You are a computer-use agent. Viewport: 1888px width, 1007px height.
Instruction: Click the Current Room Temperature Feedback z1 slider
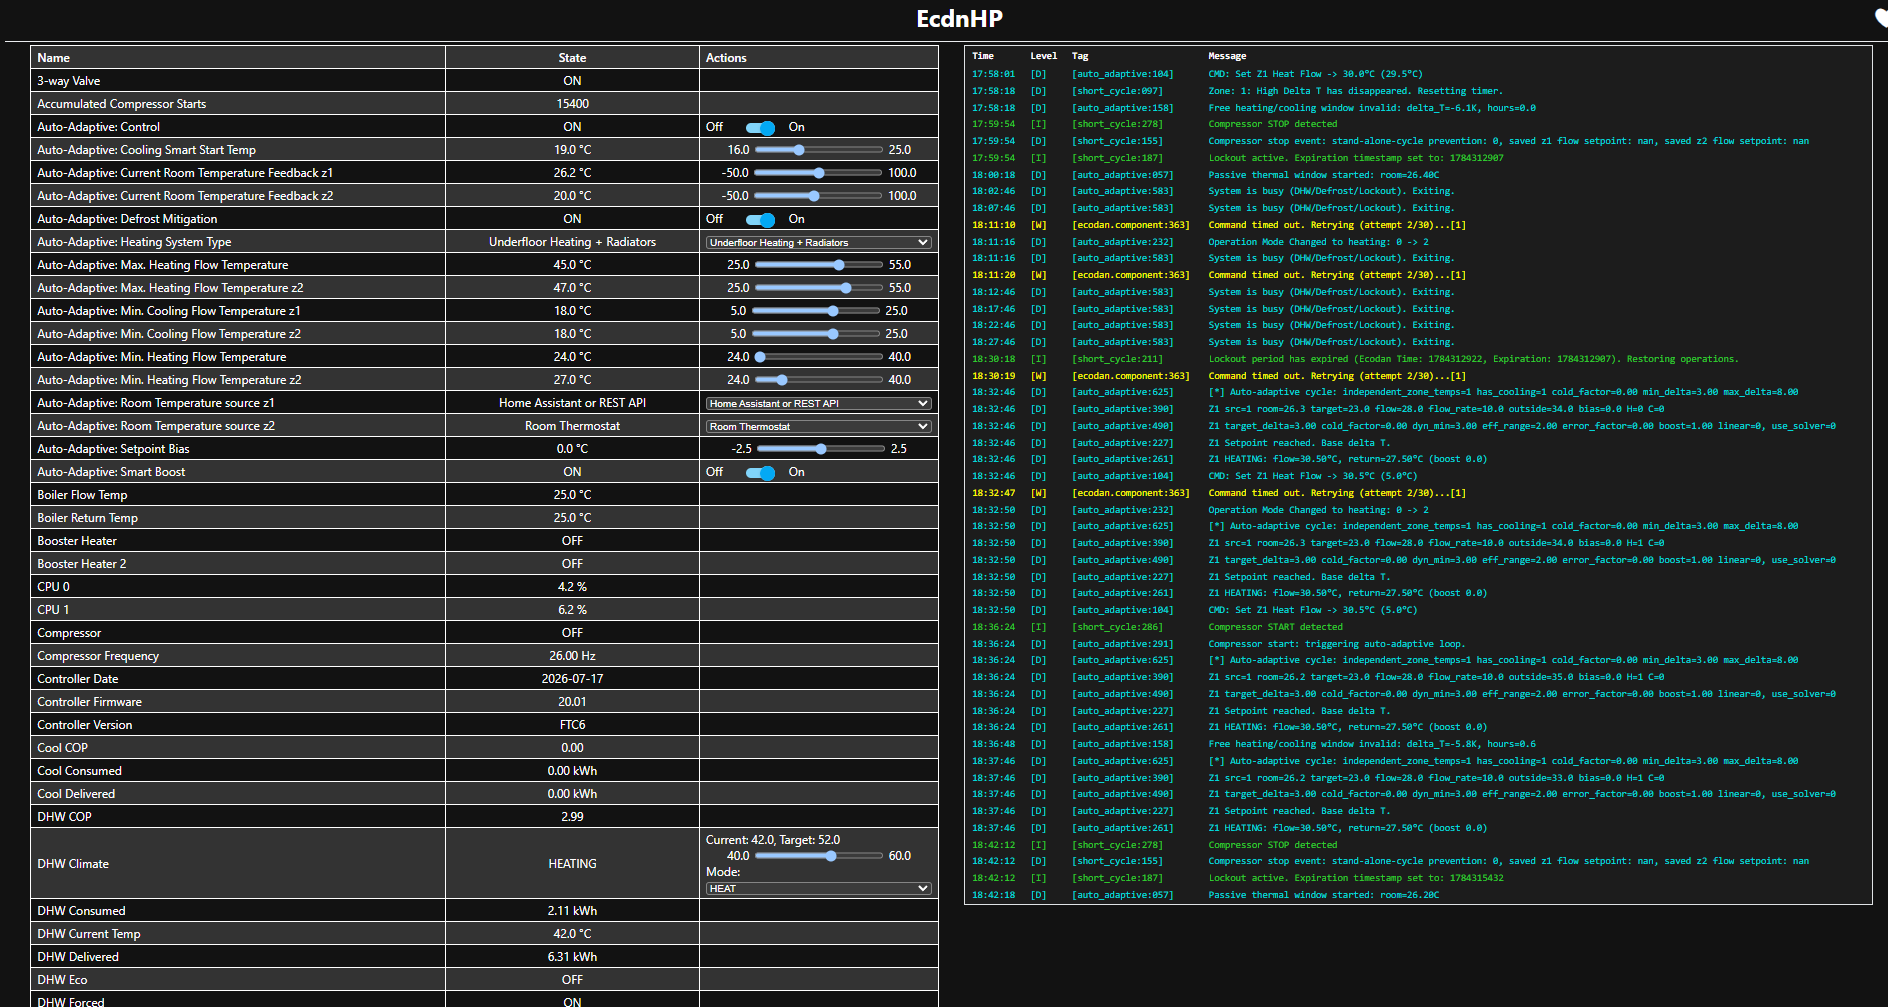pyautogui.click(x=819, y=173)
